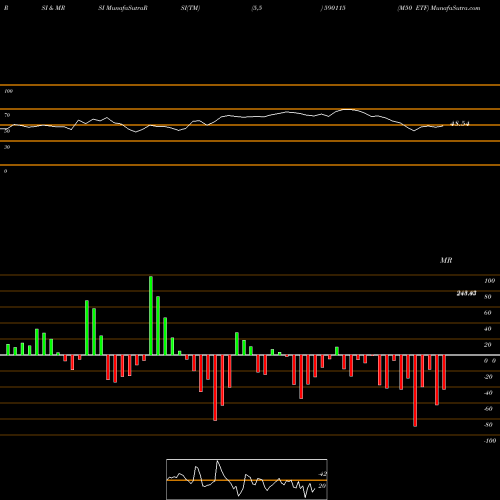This screenshot has height=500, width=500.
Task: Click the bold 248.43 value near MR axis
Action: [x=466, y=293]
